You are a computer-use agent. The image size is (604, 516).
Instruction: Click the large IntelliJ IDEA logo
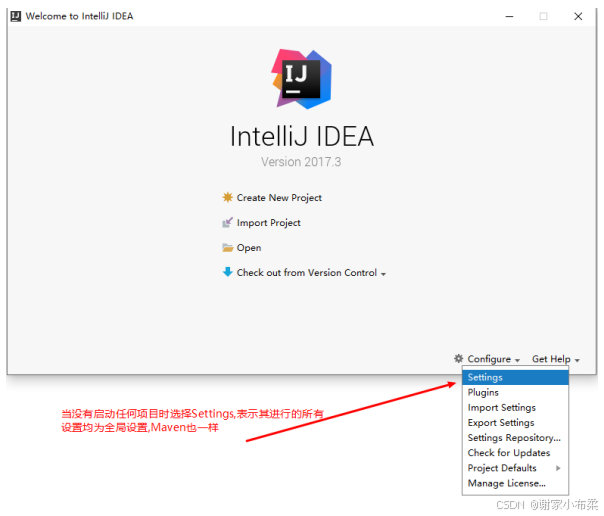[302, 79]
